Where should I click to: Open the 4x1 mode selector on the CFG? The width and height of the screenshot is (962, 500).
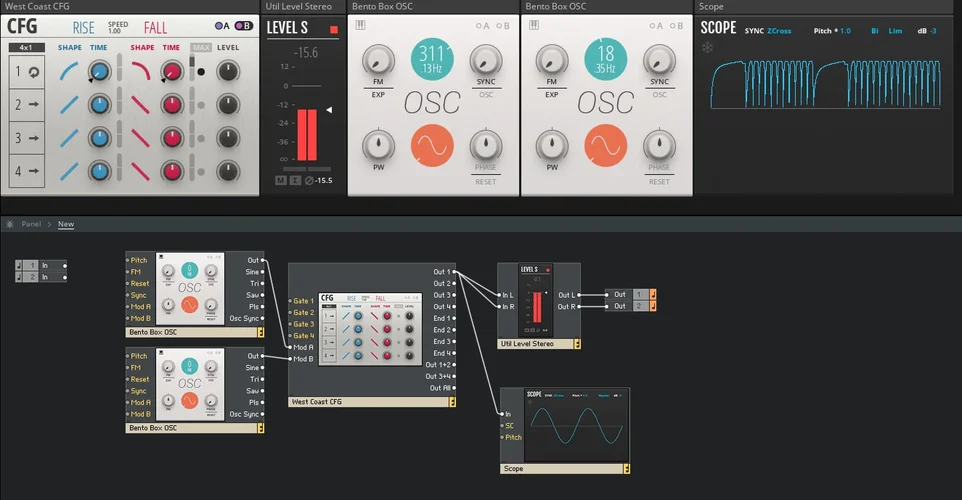[26, 47]
